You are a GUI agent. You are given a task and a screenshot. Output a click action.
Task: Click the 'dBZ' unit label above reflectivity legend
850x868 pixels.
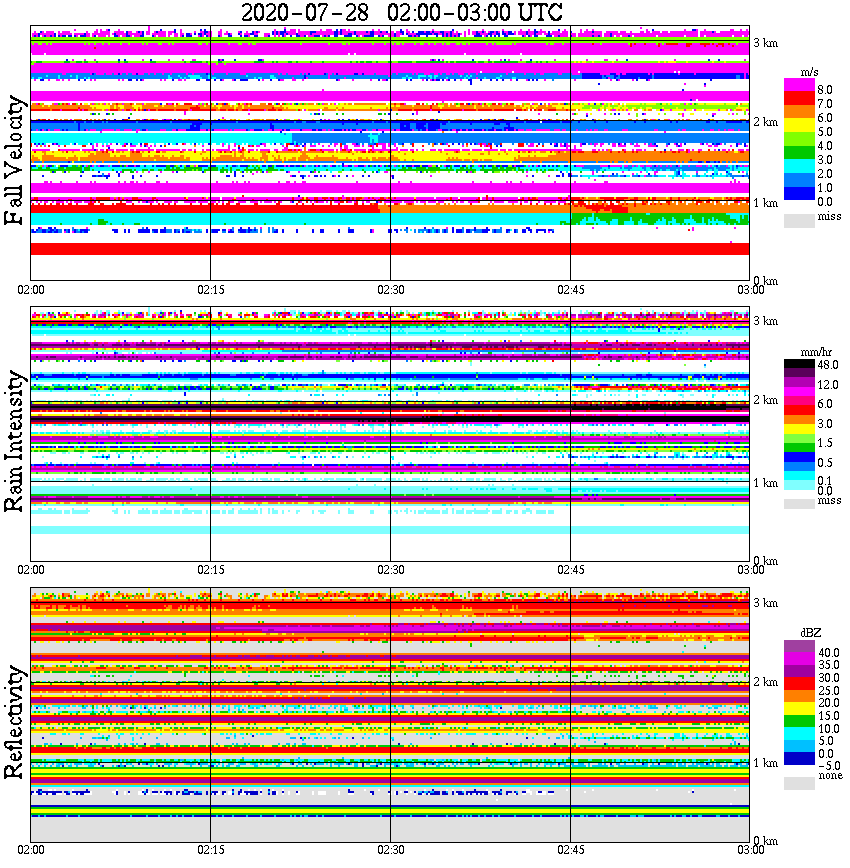pos(811,633)
